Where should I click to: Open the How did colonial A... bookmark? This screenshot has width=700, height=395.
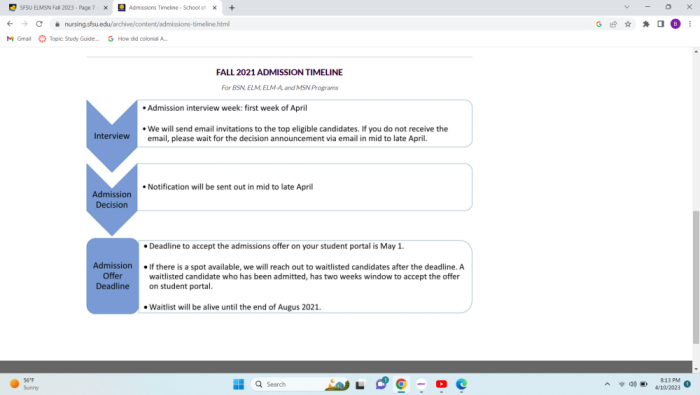[138, 39]
